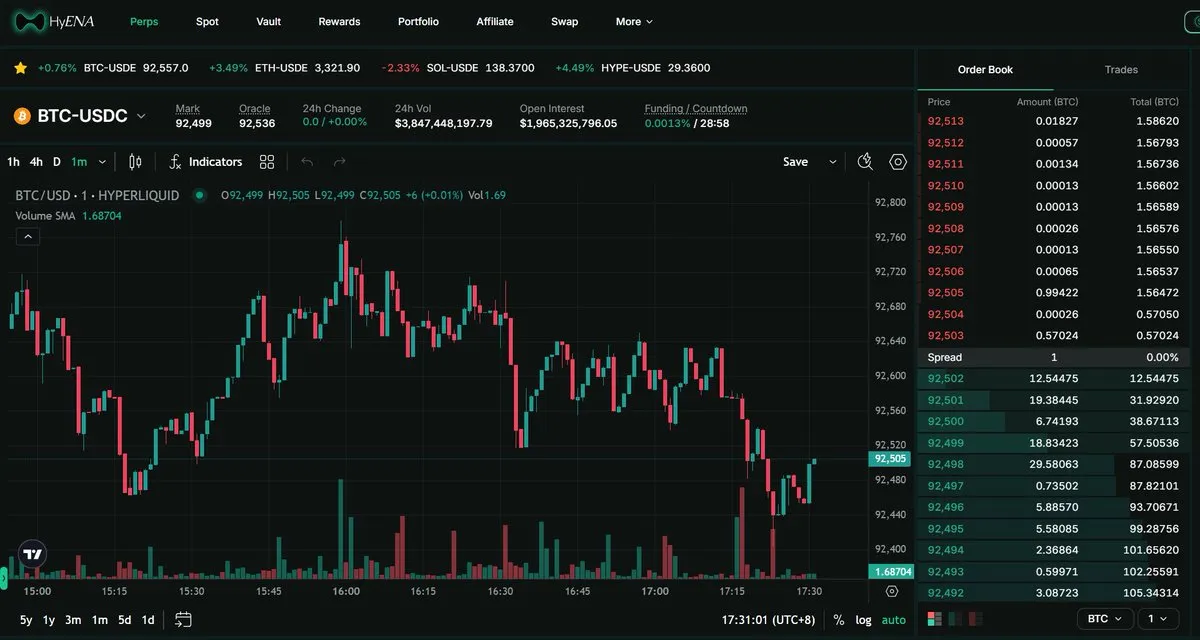Screen dimensions: 1200x640
Task: Click the Save chart button
Action: click(795, 162)
